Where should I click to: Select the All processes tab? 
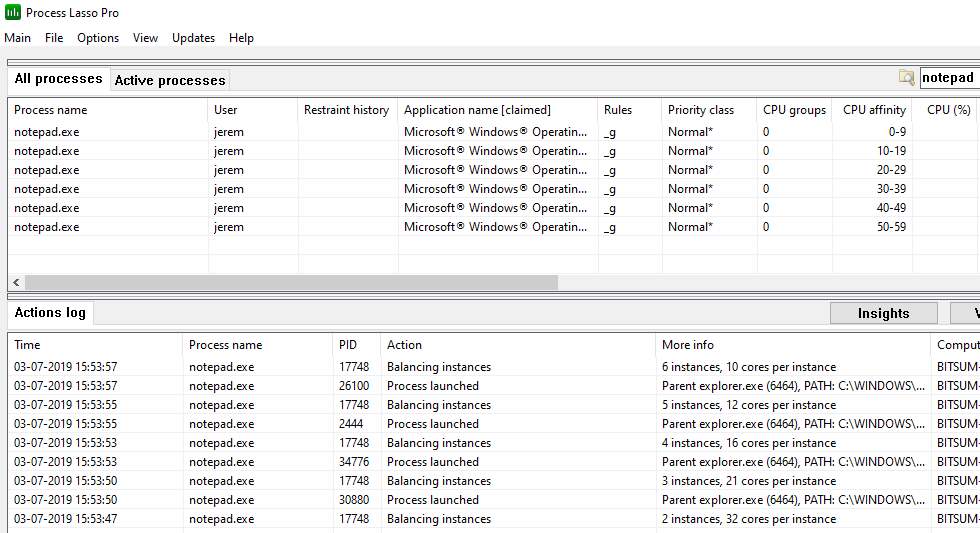pyautogui.click(x=59, y=79)
